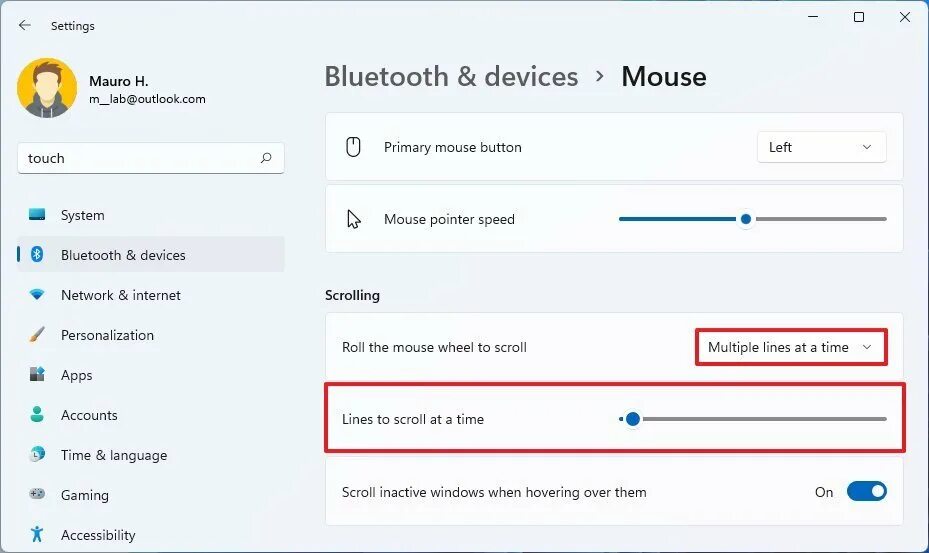Click the Network & internet Wi-Fi icon
929x553 pixels.
tap(37, 295)
